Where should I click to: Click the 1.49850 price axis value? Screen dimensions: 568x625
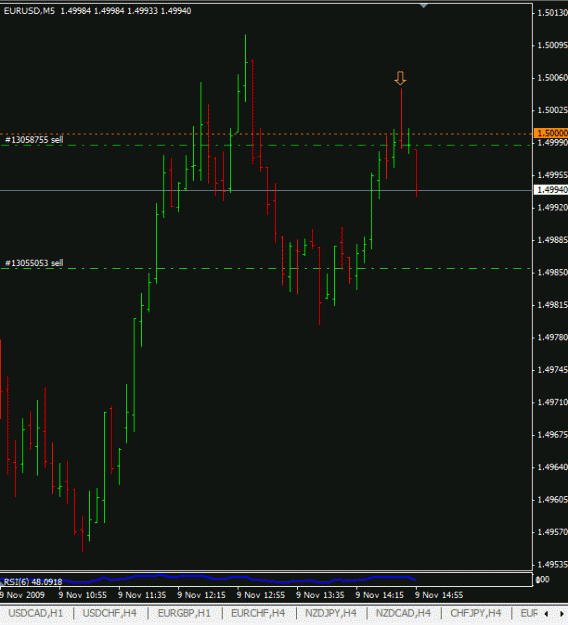[552, 273]
